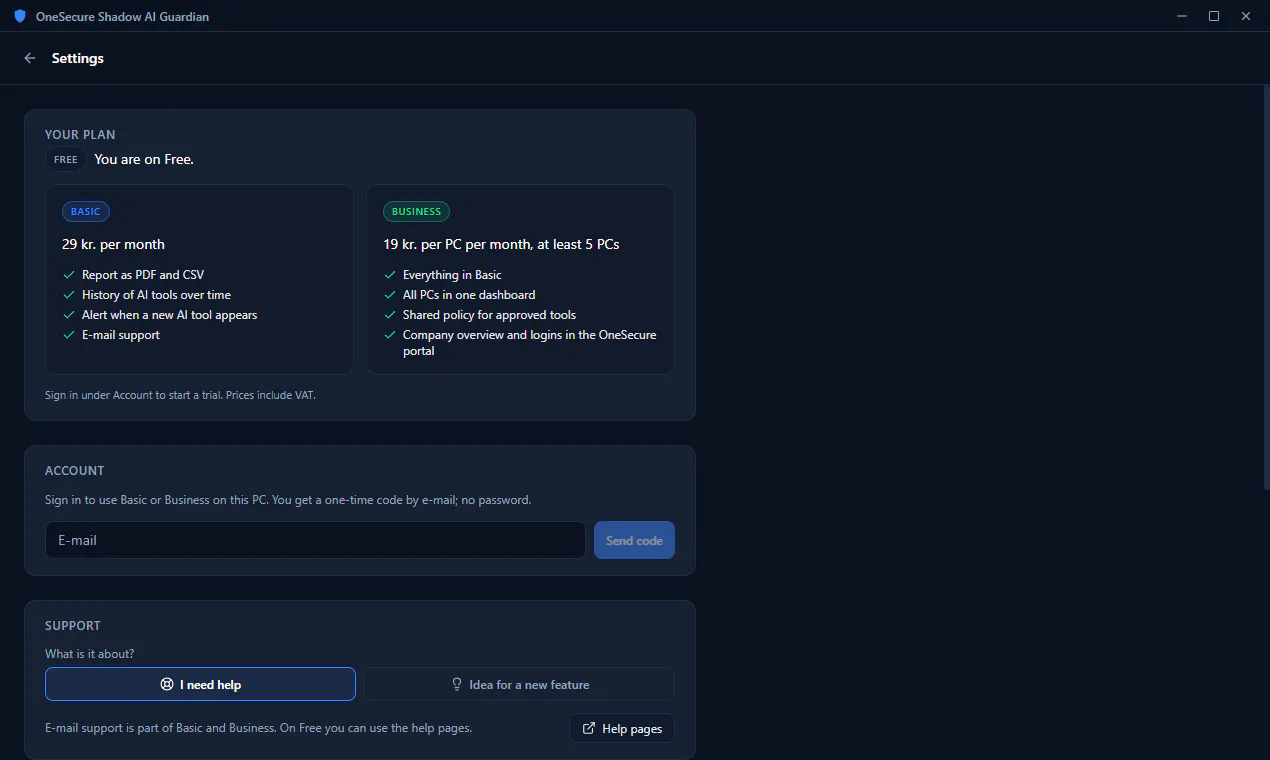The width and height of the screenshot is (1270, 760).
Task: Maximize the OneSecure window
Action: pos(1214,16)
